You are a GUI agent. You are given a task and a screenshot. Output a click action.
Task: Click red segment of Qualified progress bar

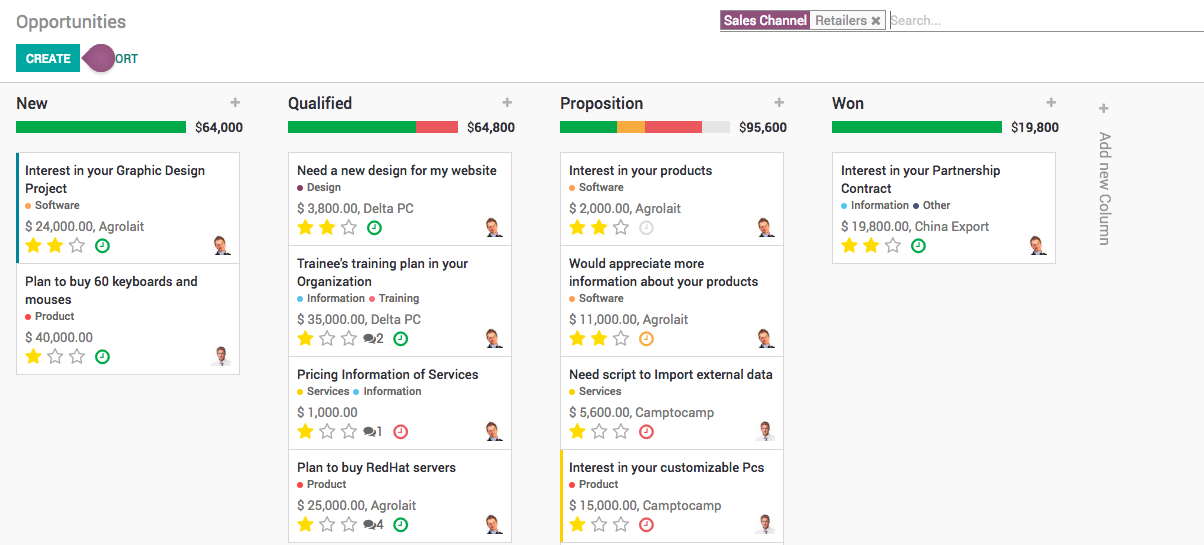(436, 127)
